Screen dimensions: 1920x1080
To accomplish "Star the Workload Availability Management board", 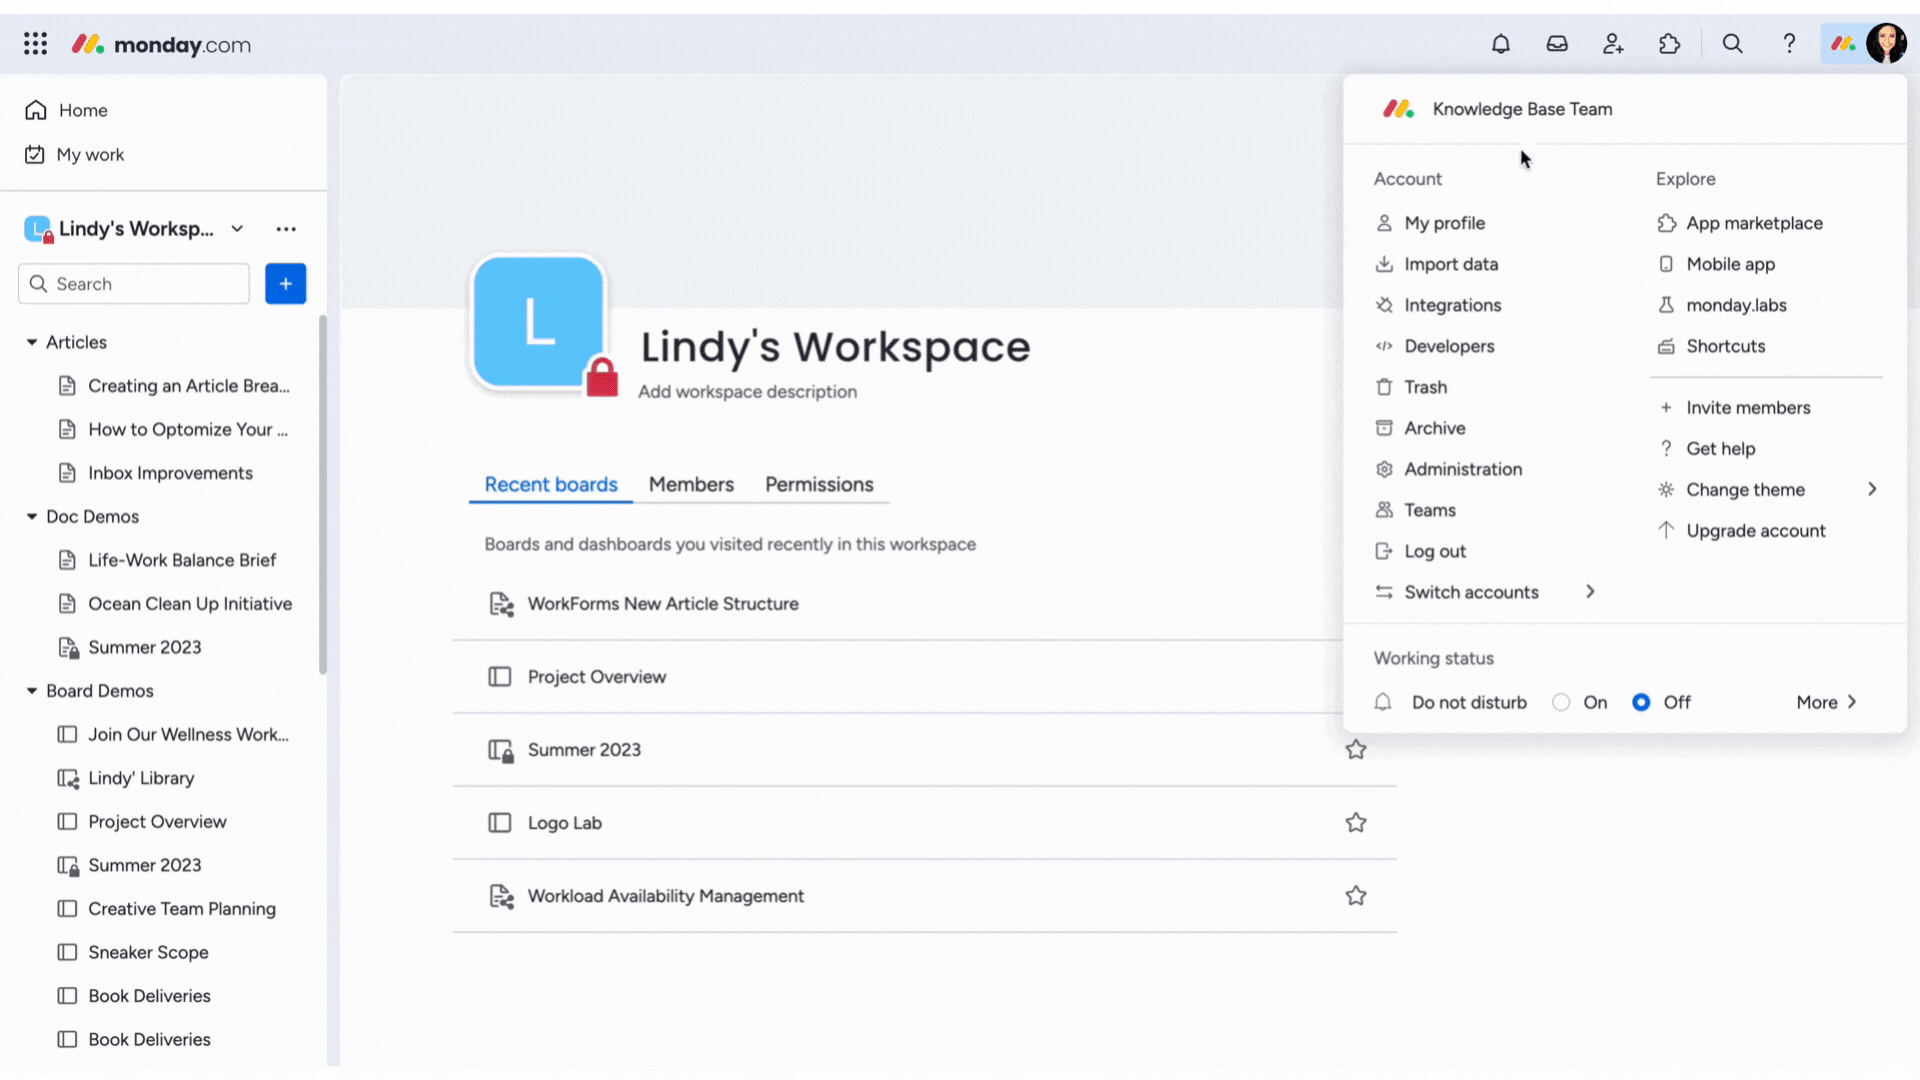I will (1355, 896).
